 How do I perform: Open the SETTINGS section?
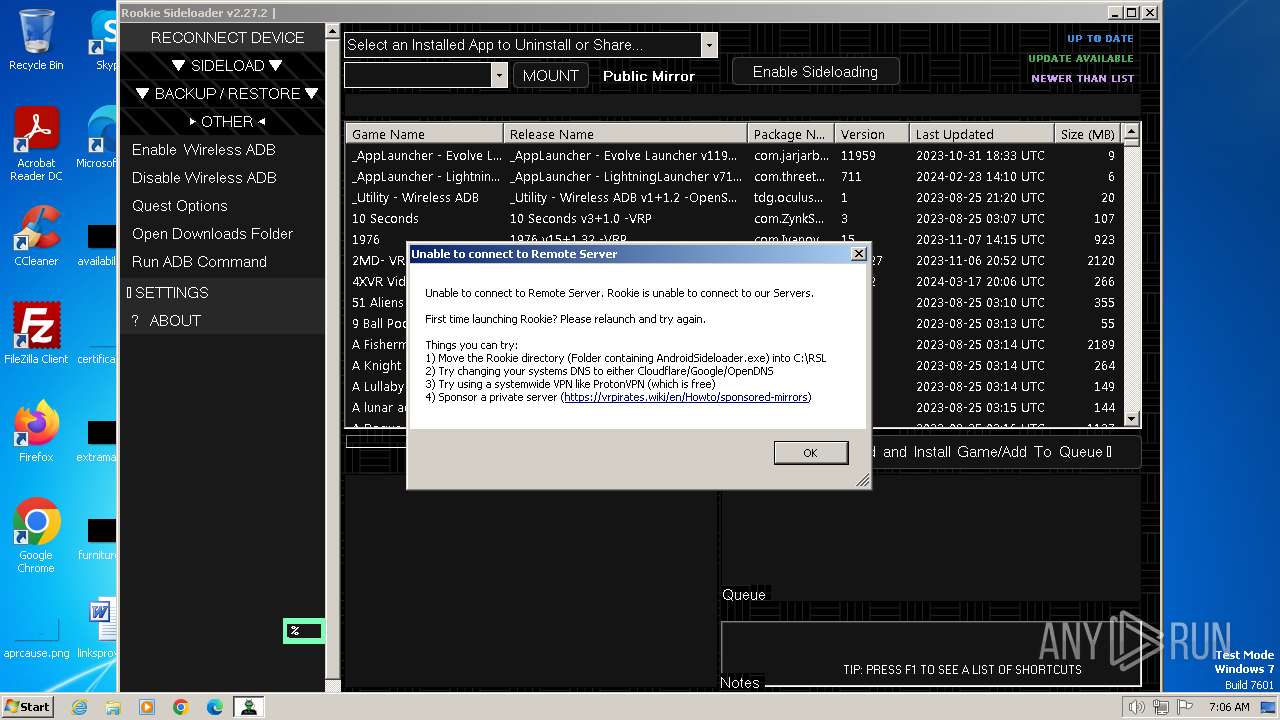[222, 292]
